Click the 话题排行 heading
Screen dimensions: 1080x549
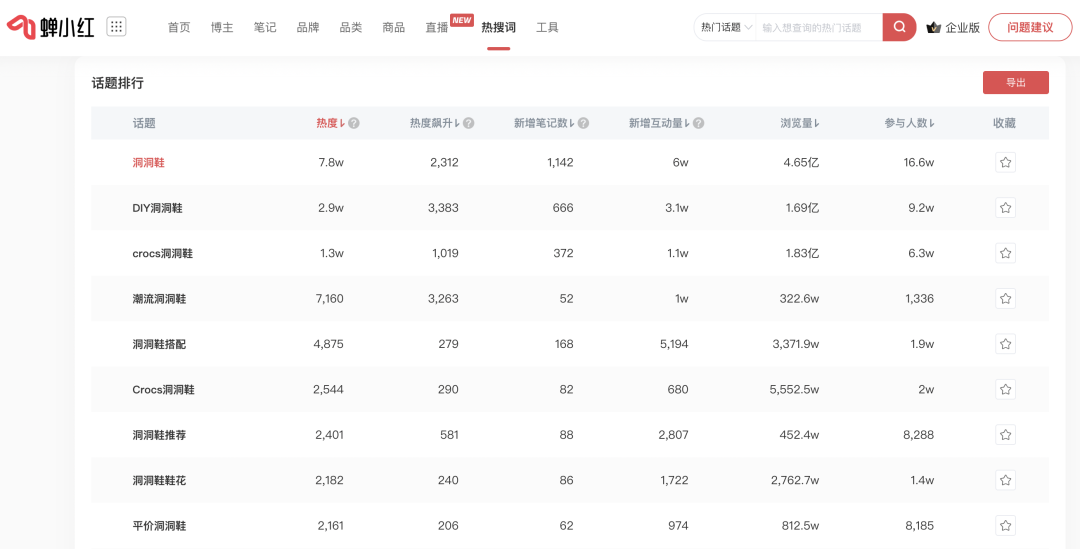[x=118, y=83]
